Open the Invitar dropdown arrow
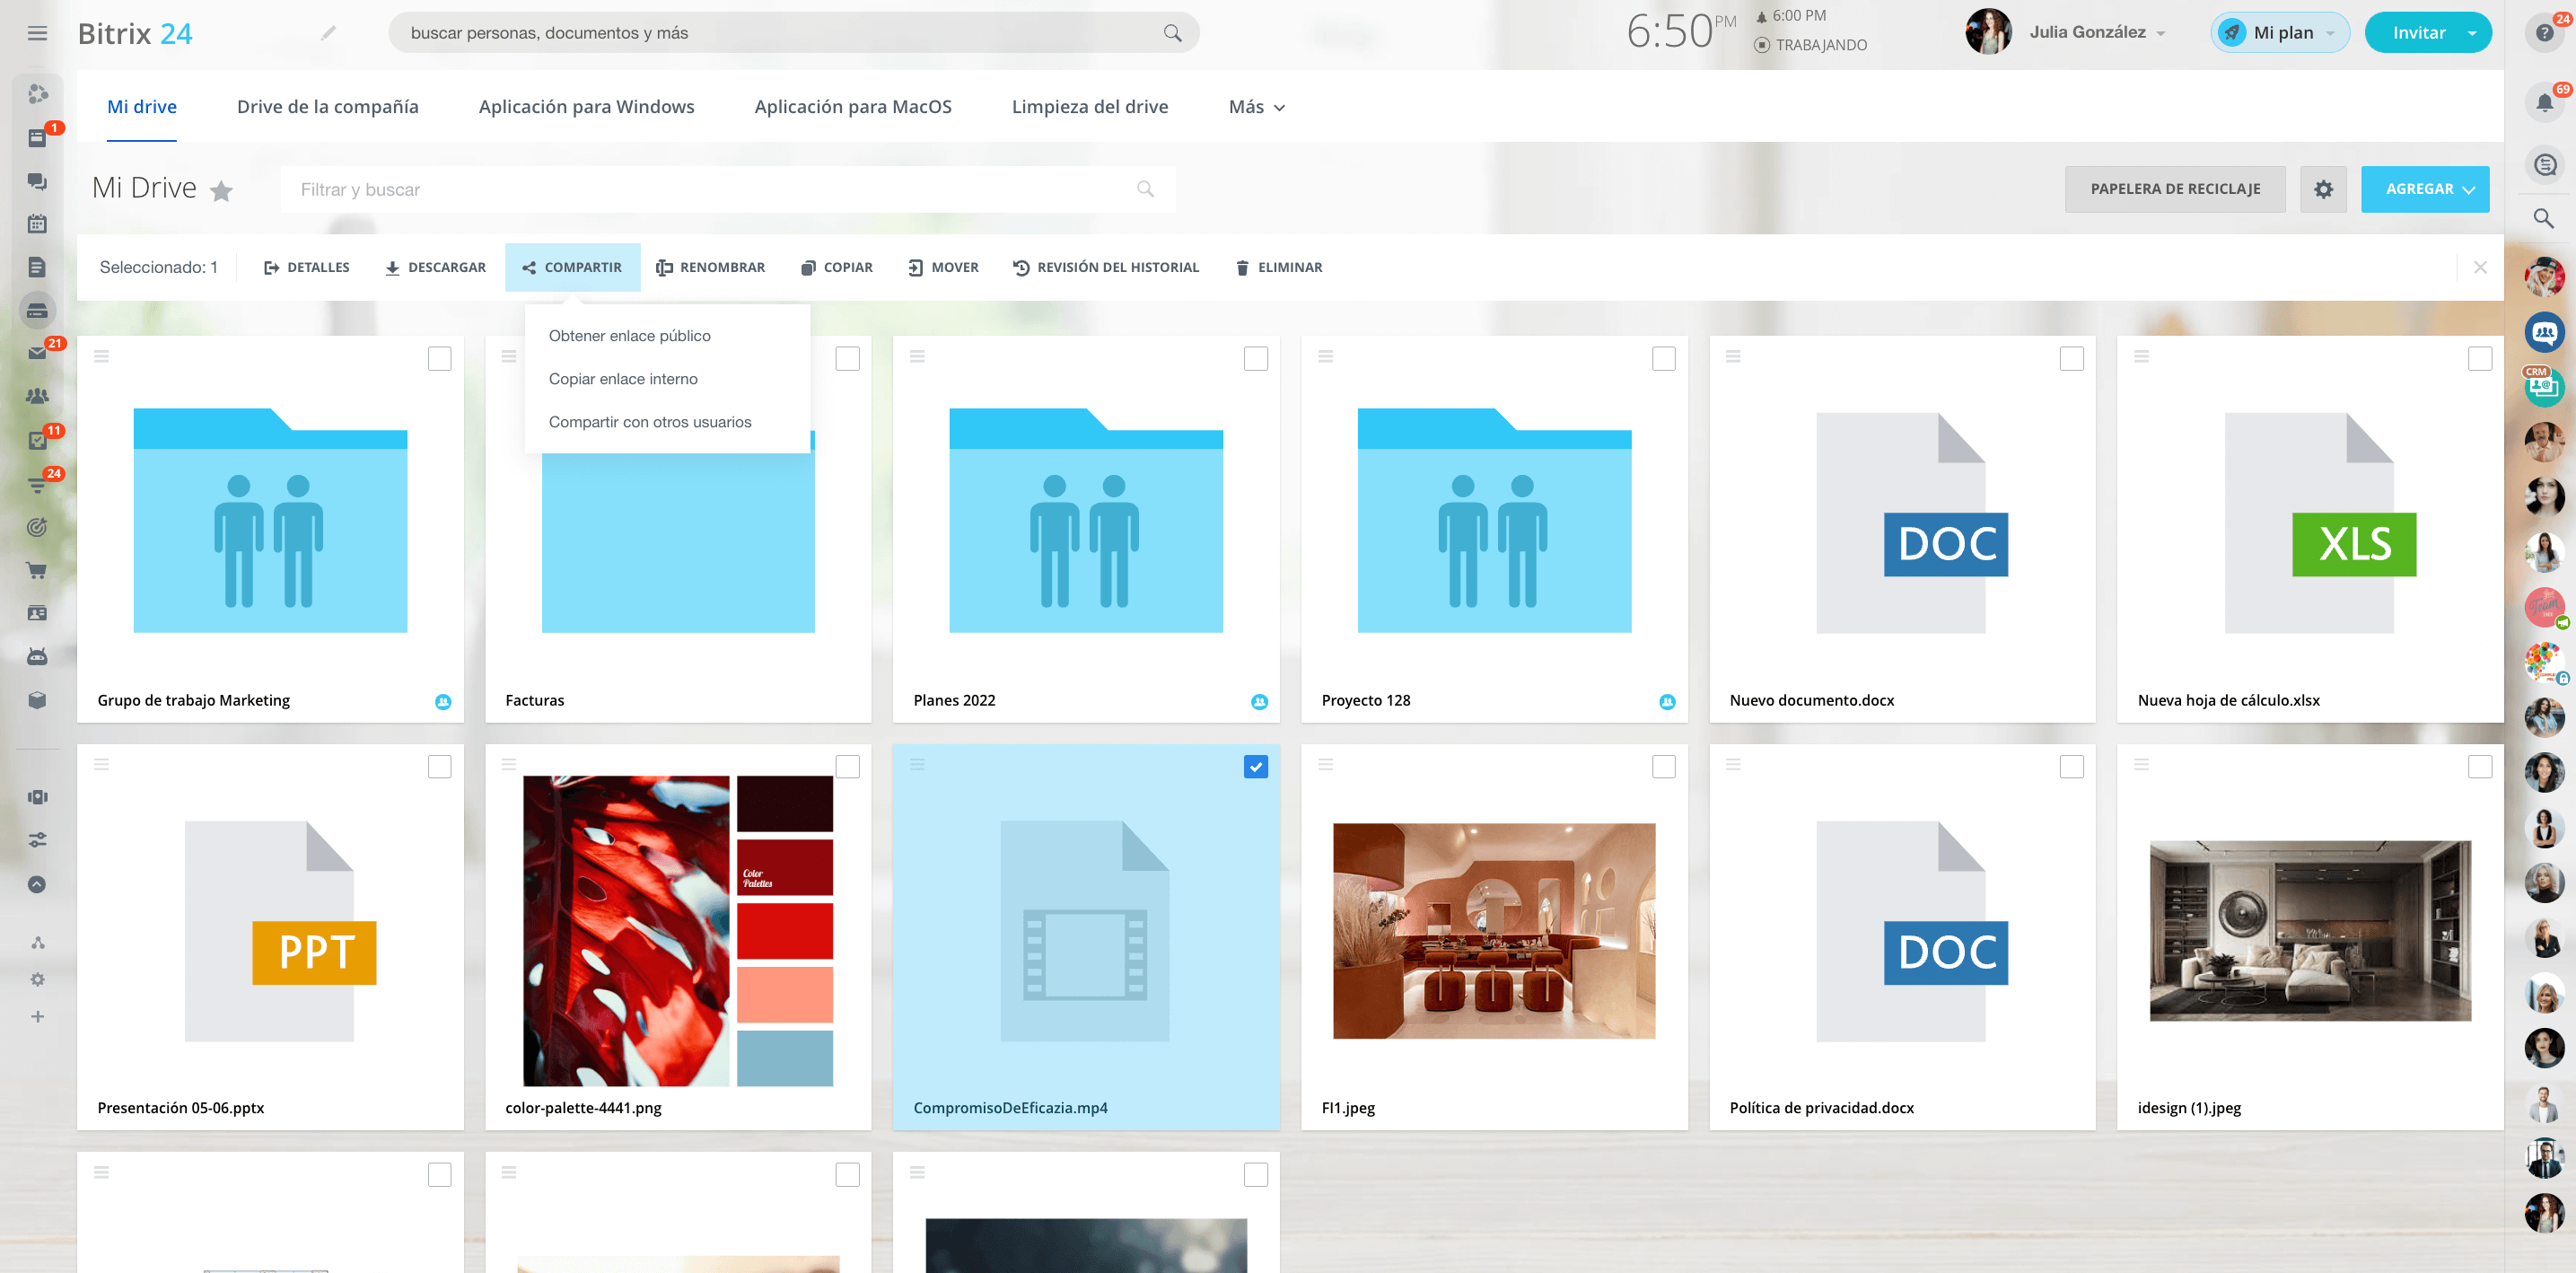 pos(2472,33)
